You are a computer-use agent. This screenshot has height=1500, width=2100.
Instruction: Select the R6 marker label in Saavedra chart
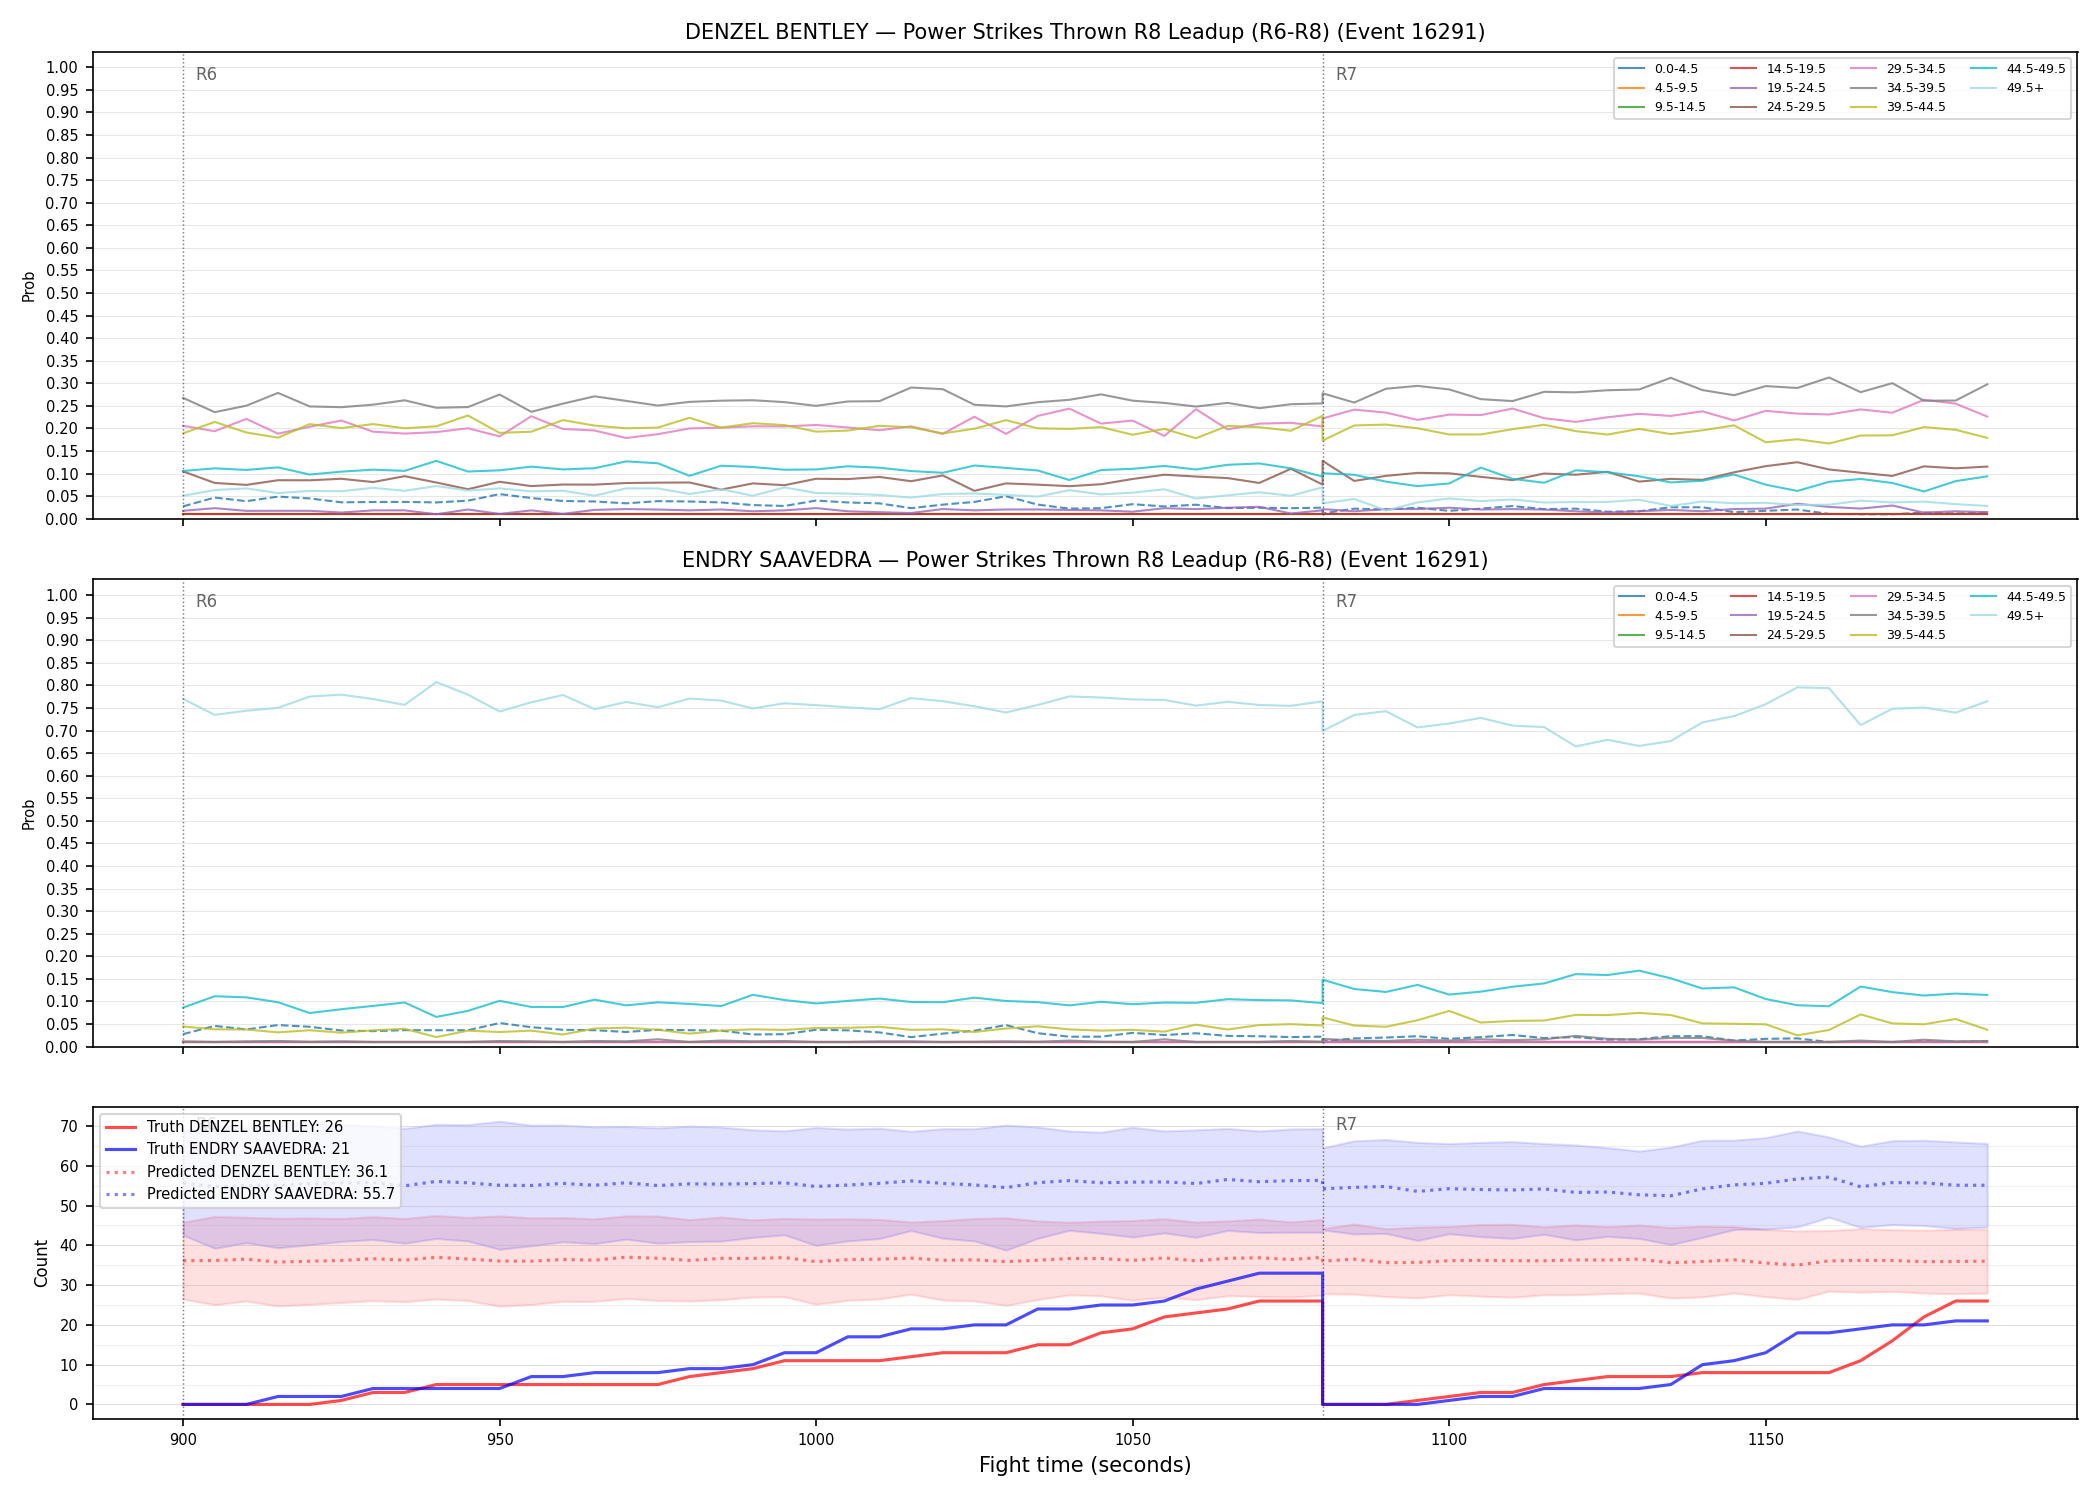pyautogui.click(x=206, y=601)
